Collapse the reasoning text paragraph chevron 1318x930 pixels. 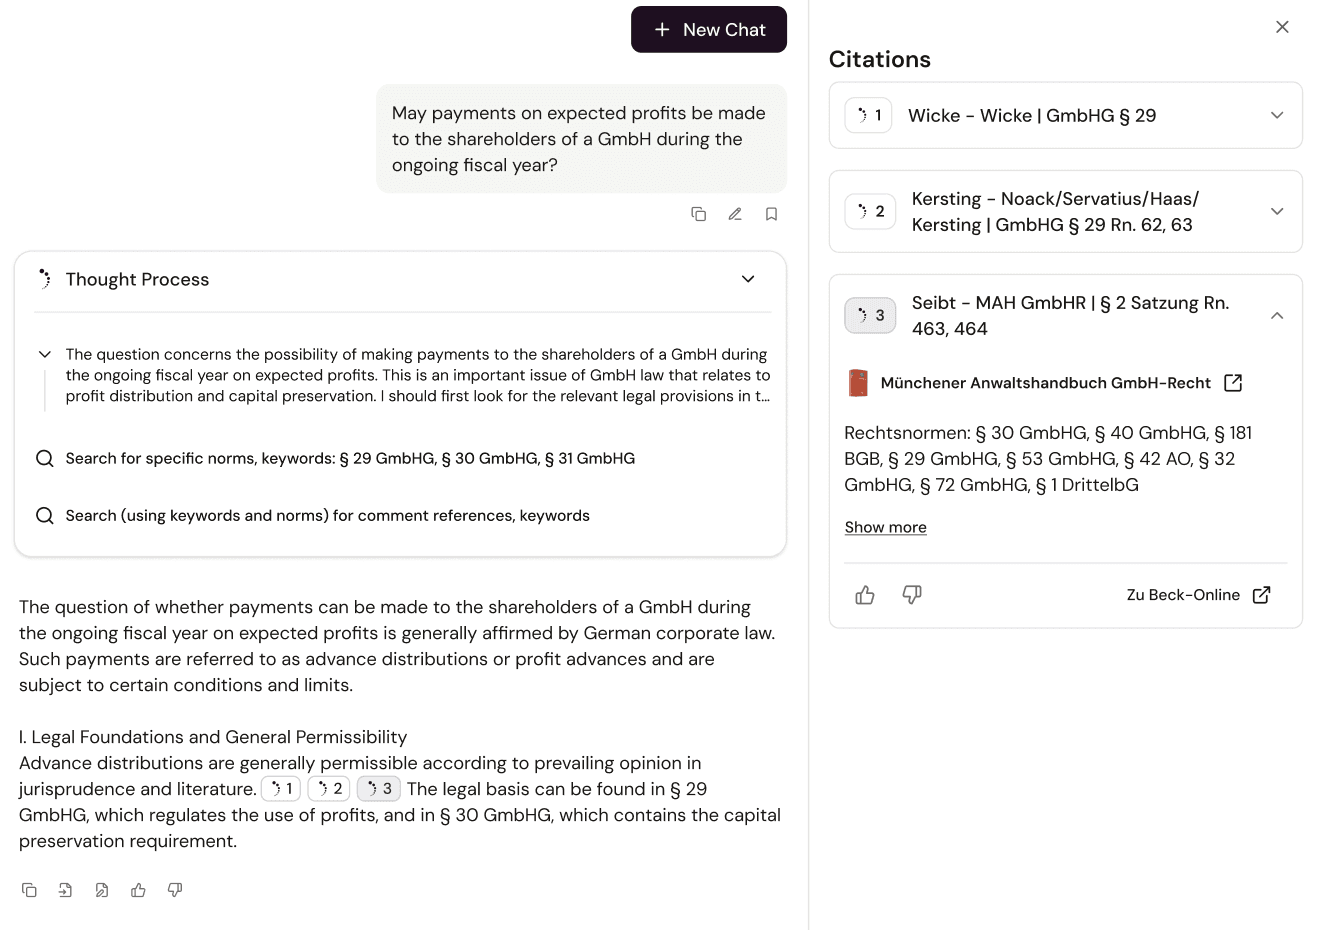(x=44, y=354)
